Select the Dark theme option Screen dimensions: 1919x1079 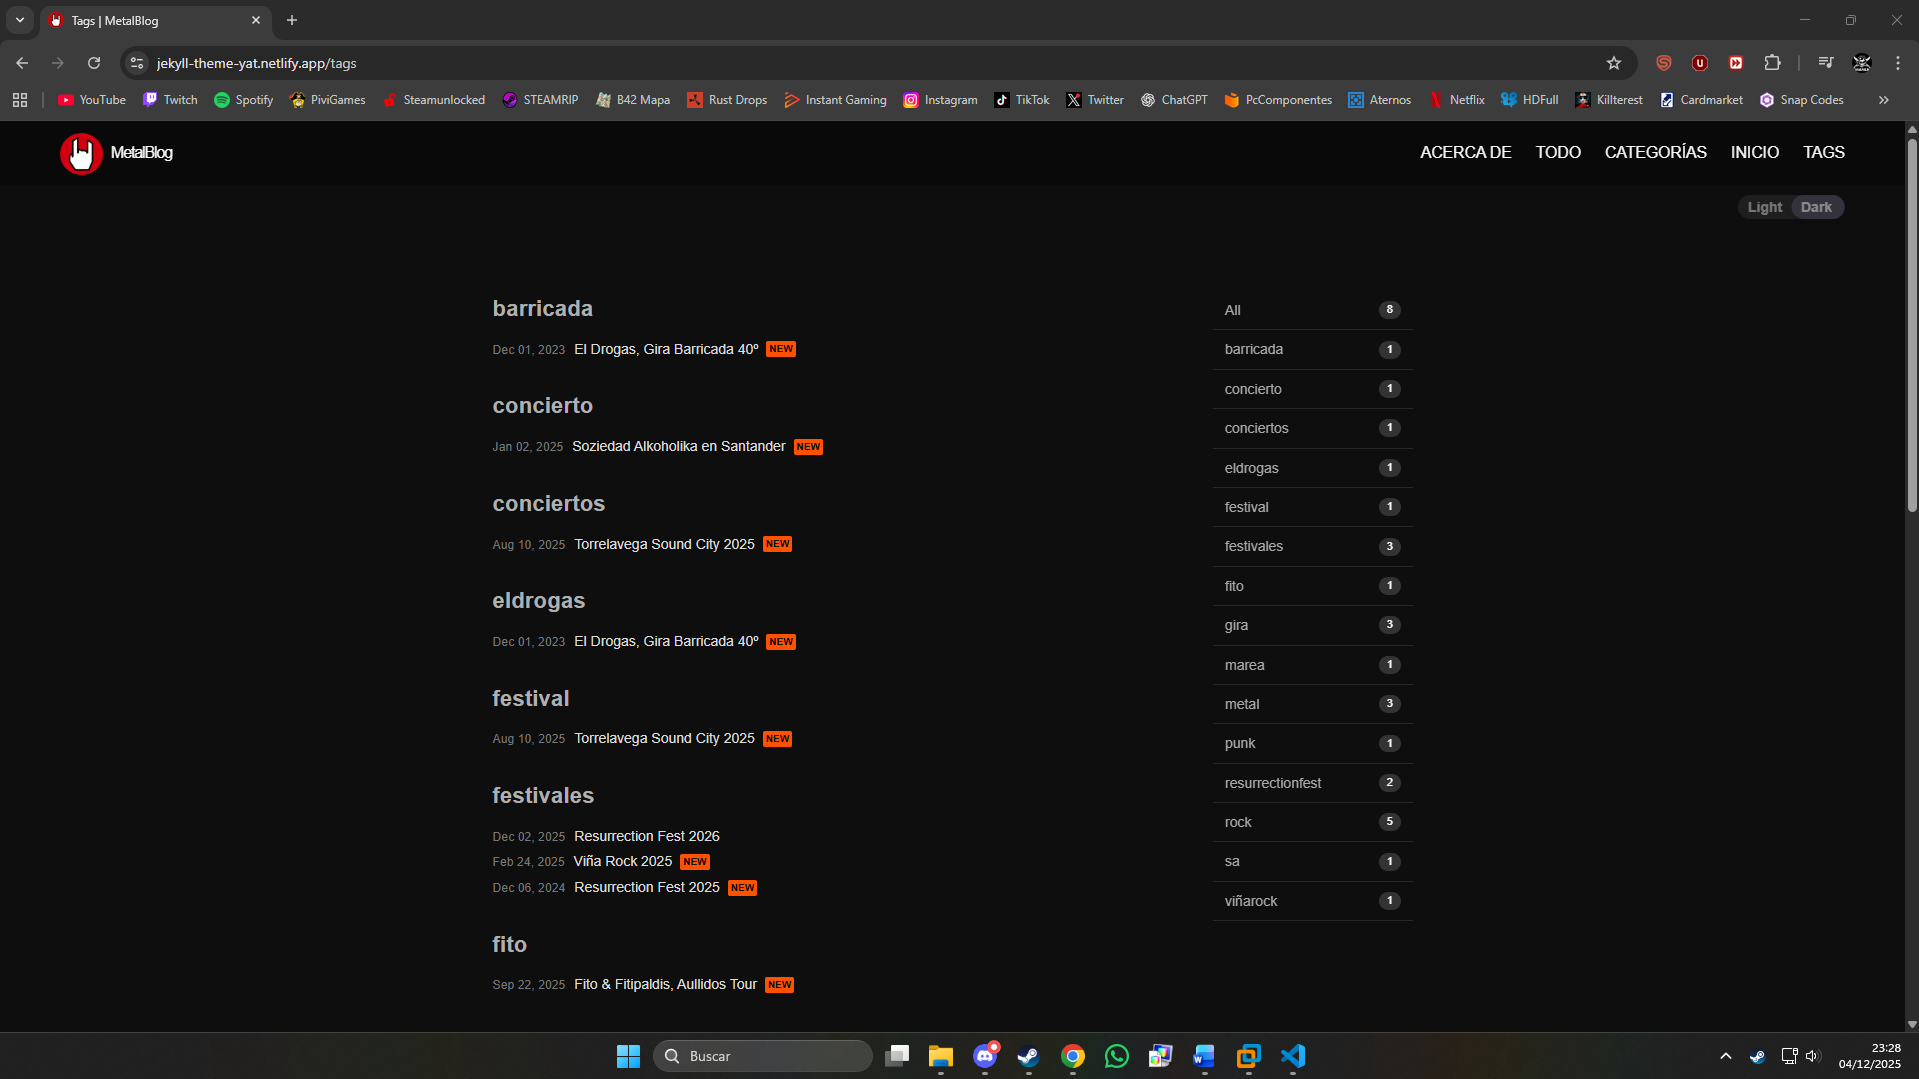[1816, 207]
